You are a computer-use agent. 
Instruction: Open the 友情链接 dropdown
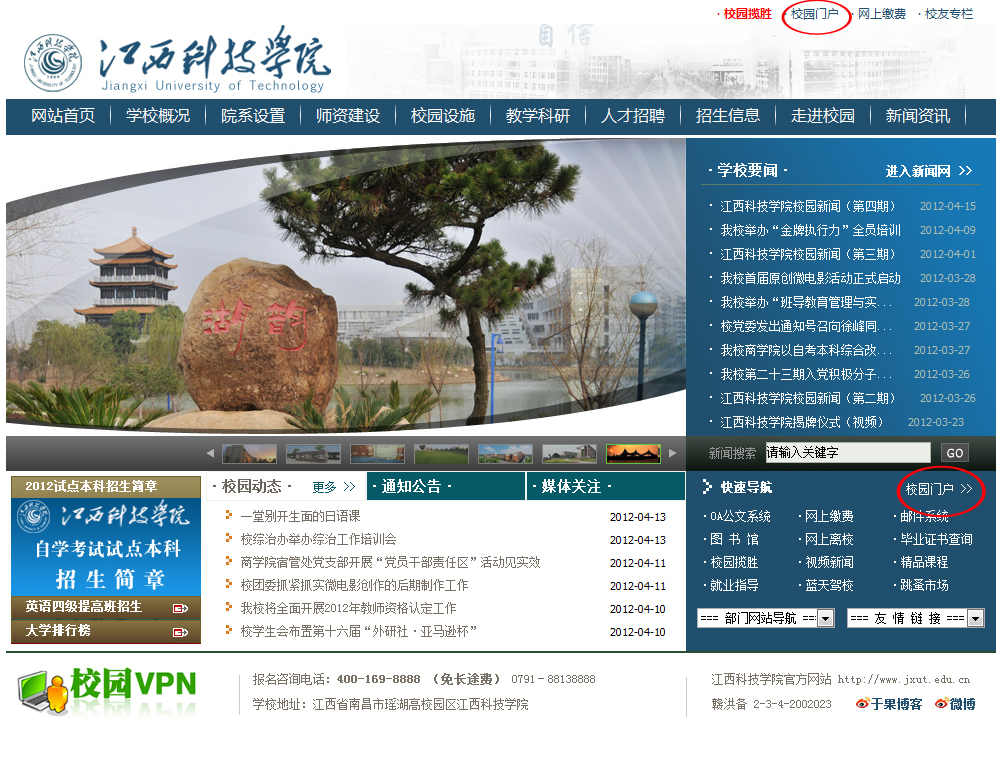point(975,618)
